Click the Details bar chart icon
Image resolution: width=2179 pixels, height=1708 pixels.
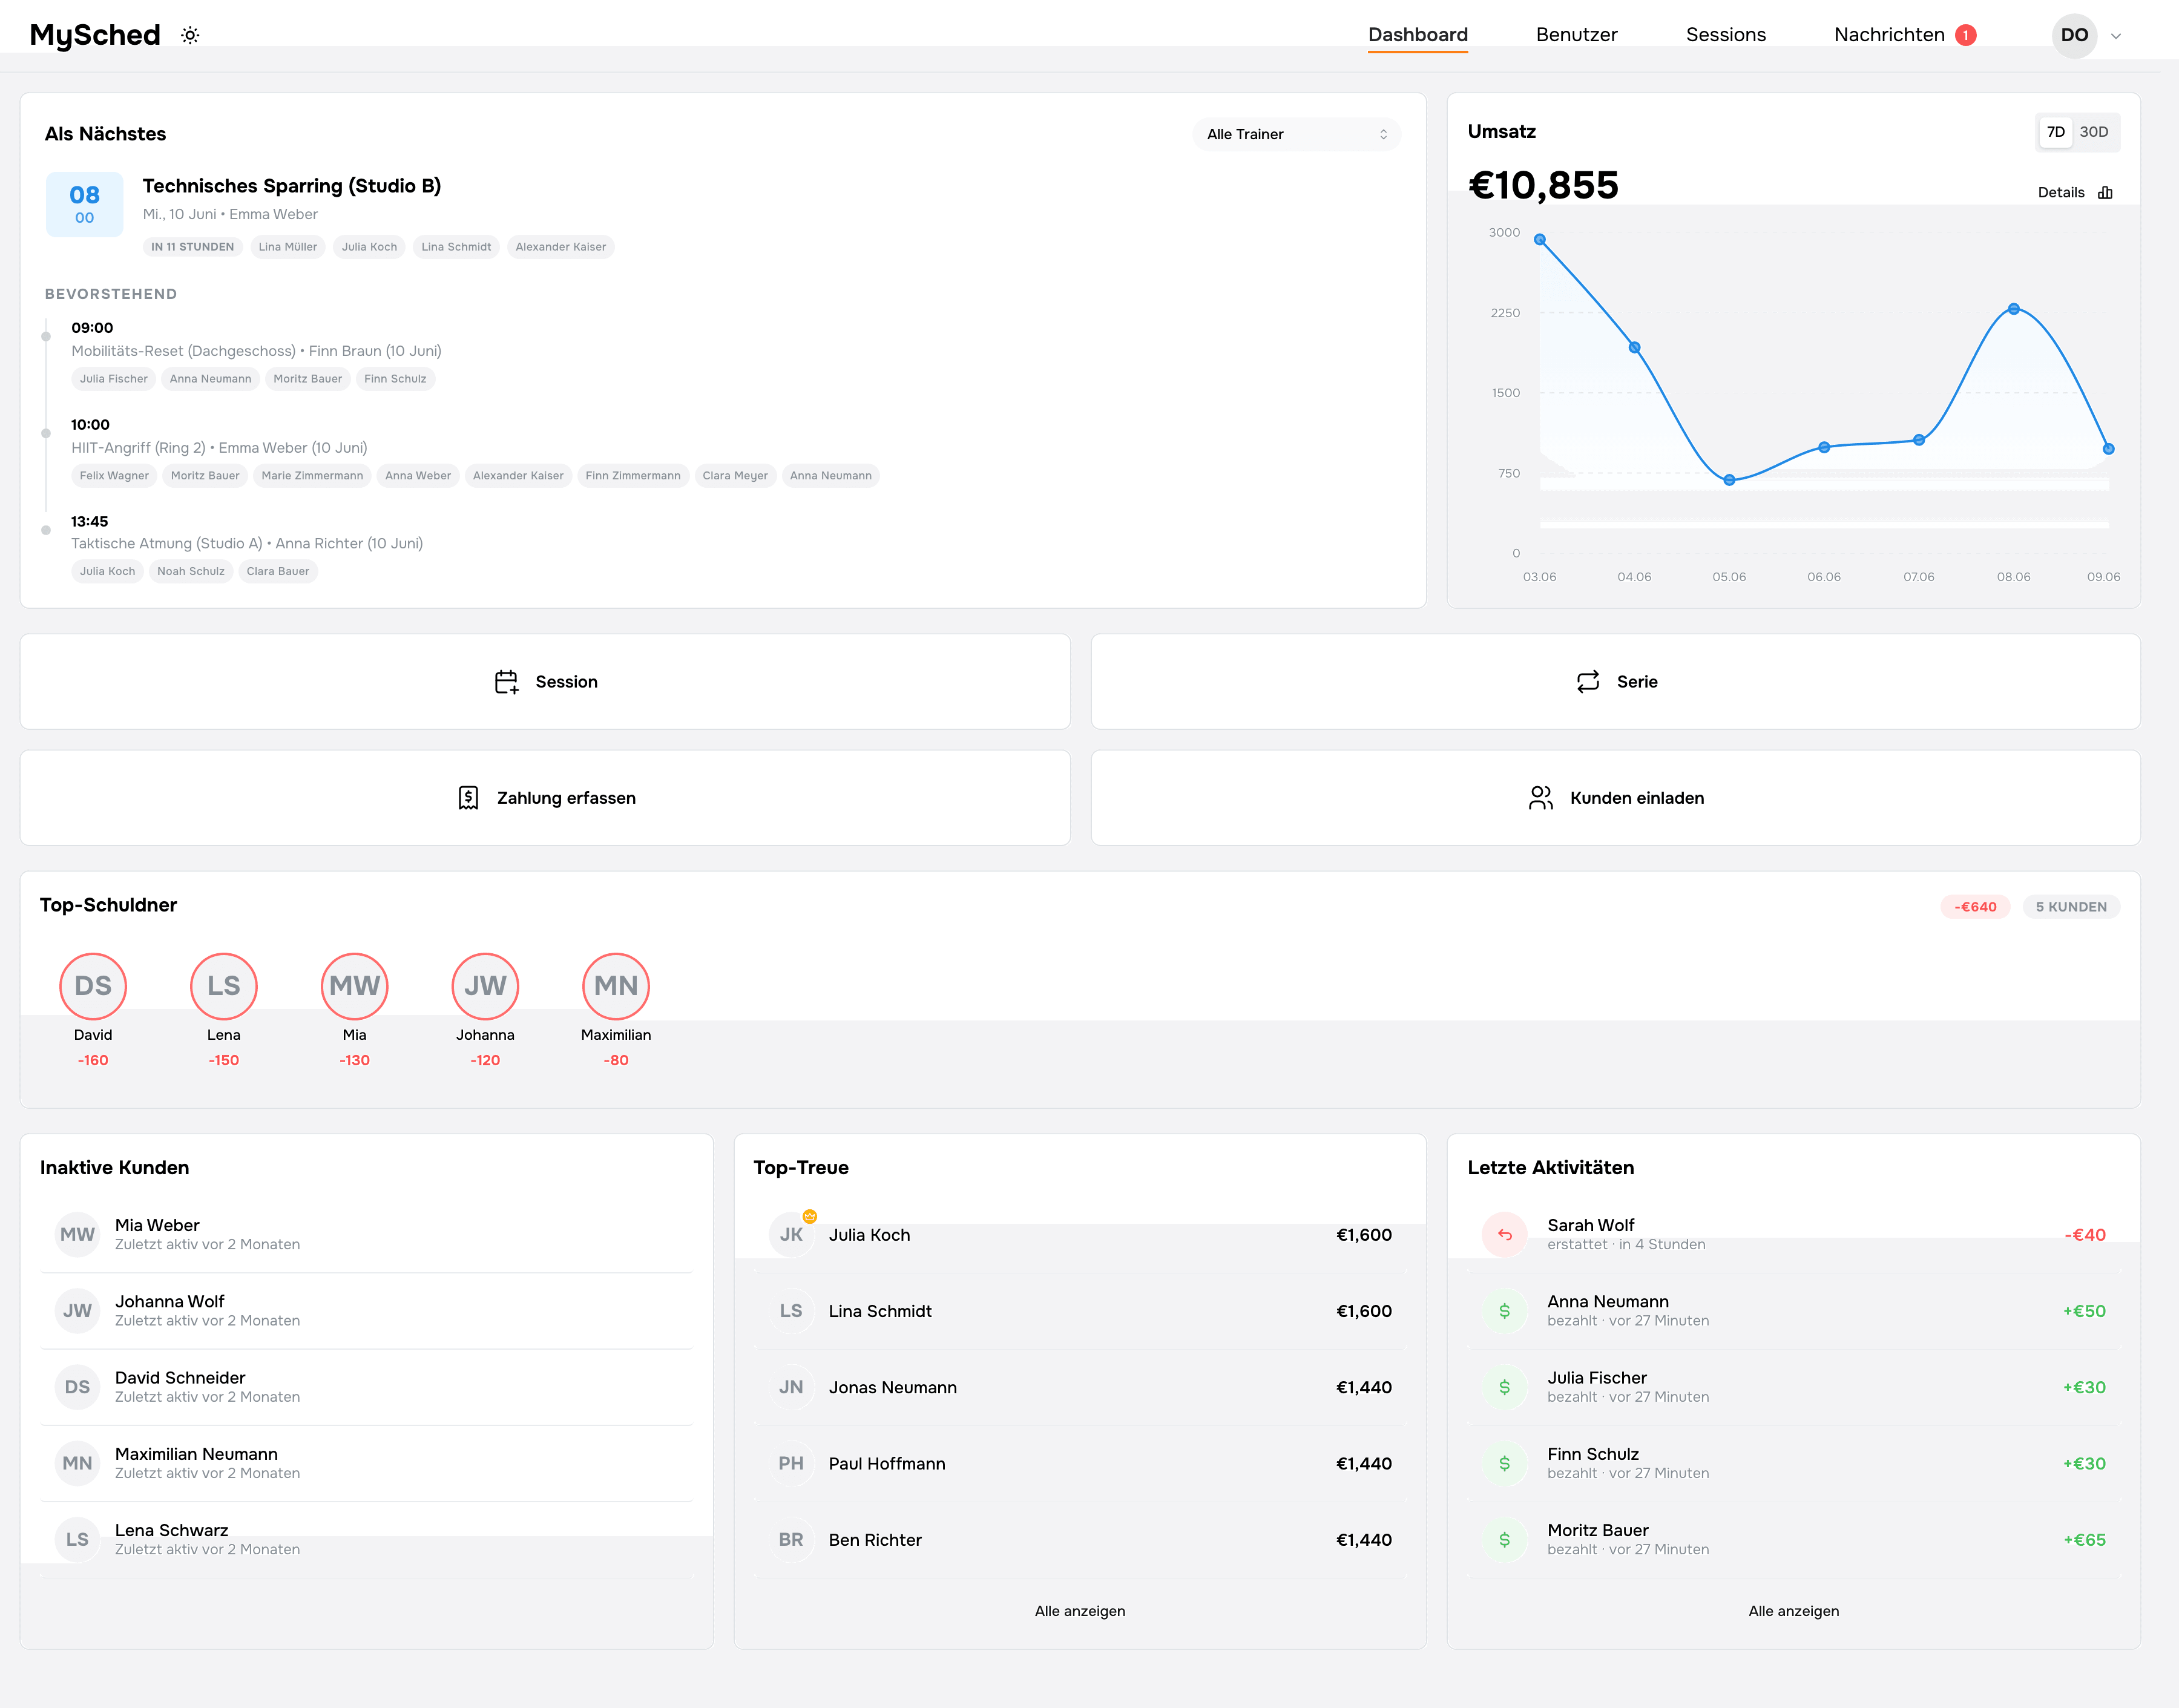coord(2105,192)
